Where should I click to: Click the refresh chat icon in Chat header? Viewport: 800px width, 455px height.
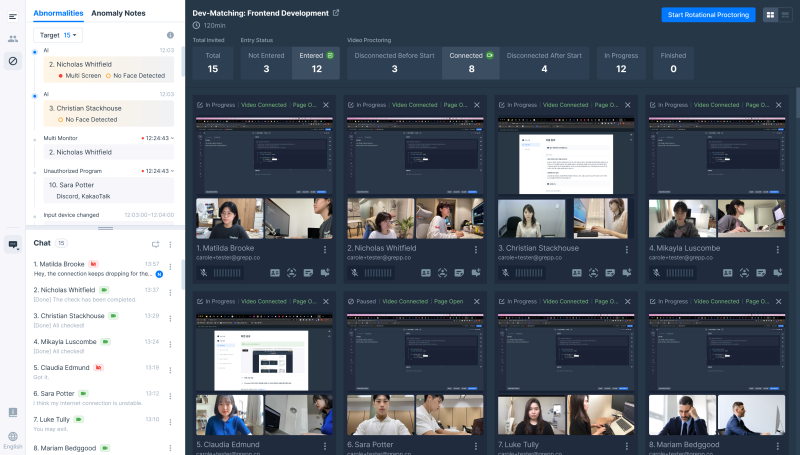point(155,243)
